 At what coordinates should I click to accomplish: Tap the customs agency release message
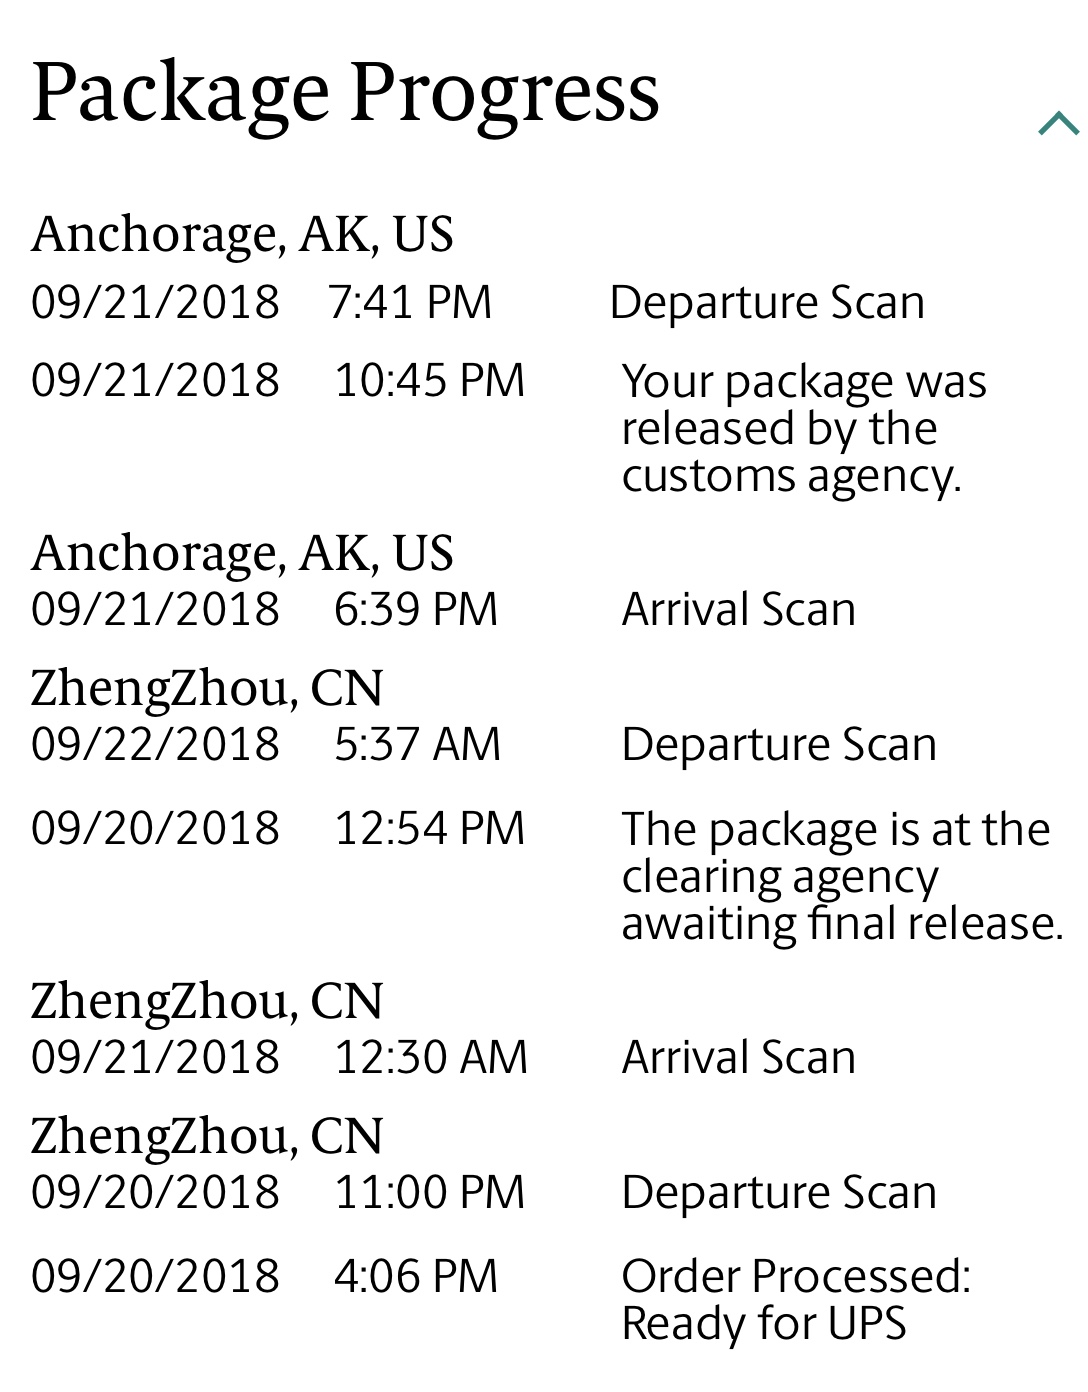click(803, 428)
